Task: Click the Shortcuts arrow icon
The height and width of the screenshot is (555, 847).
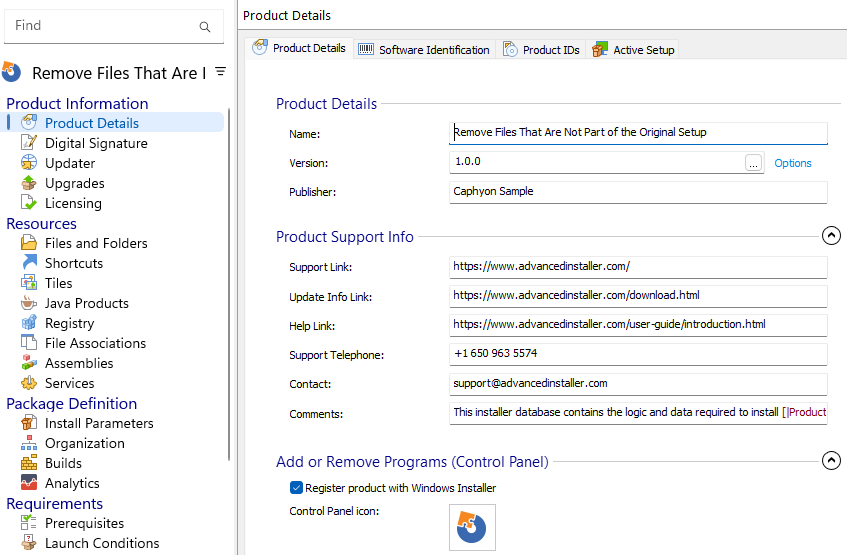Action: click(x=29, y=263)
